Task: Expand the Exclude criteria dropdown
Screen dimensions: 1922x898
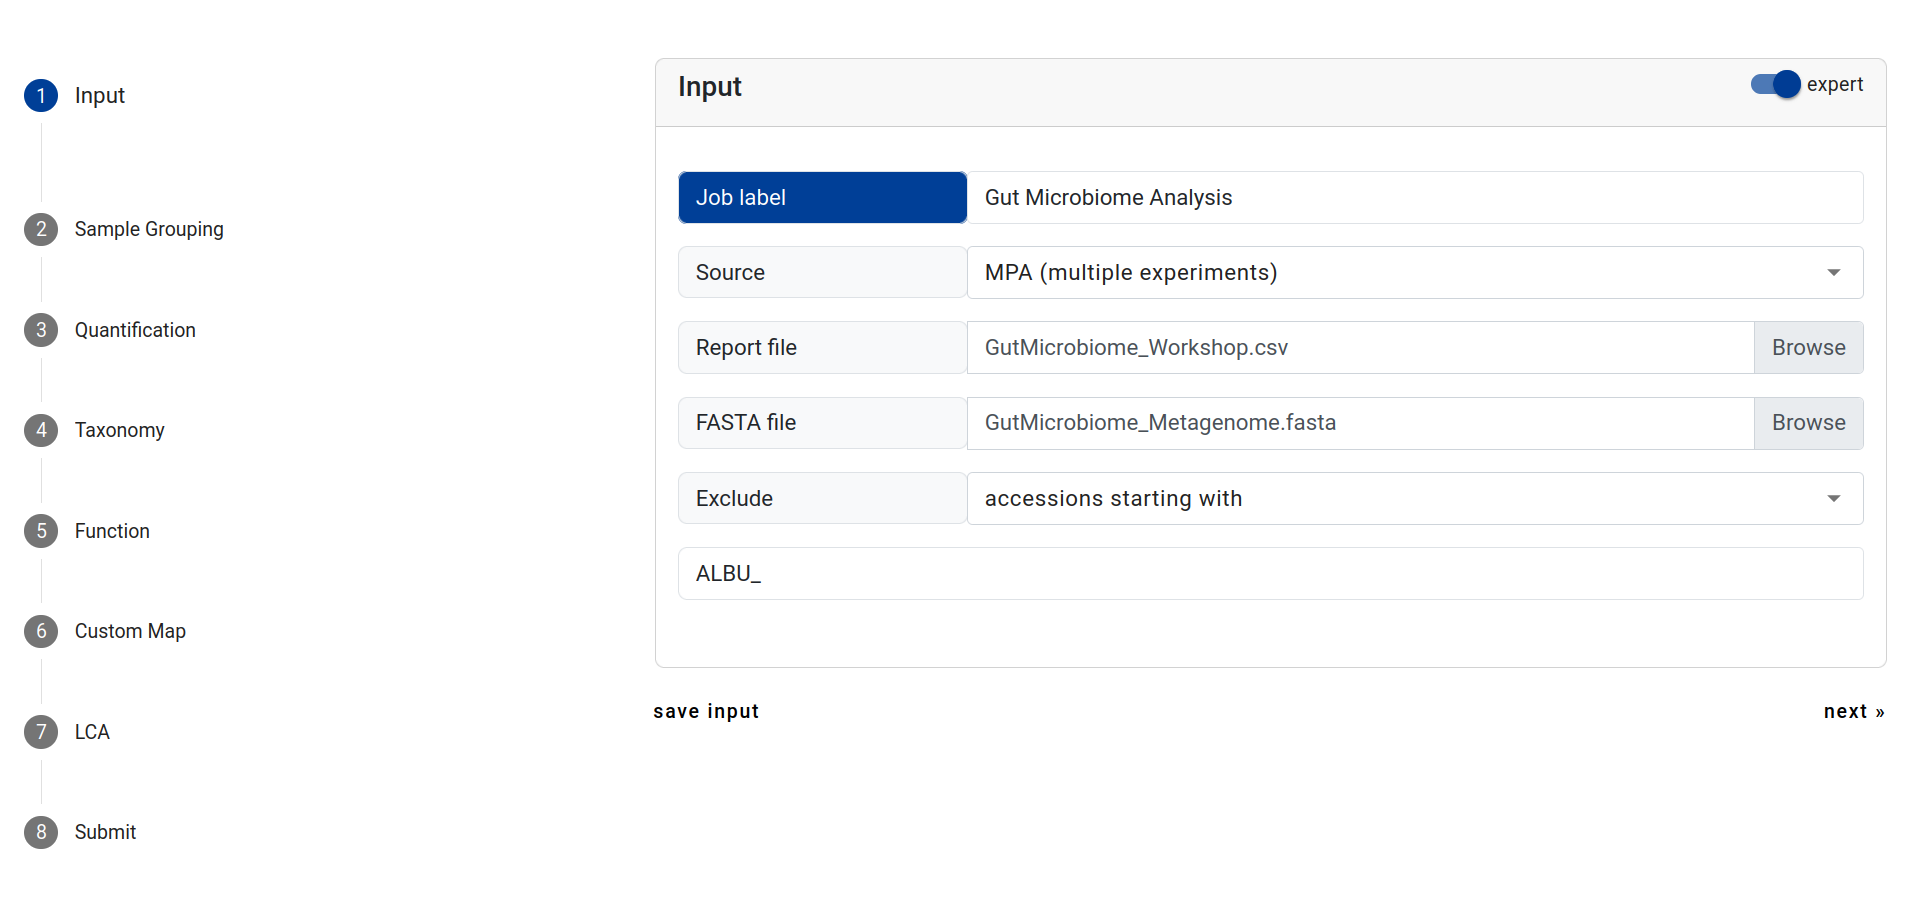Action: 1414,499
